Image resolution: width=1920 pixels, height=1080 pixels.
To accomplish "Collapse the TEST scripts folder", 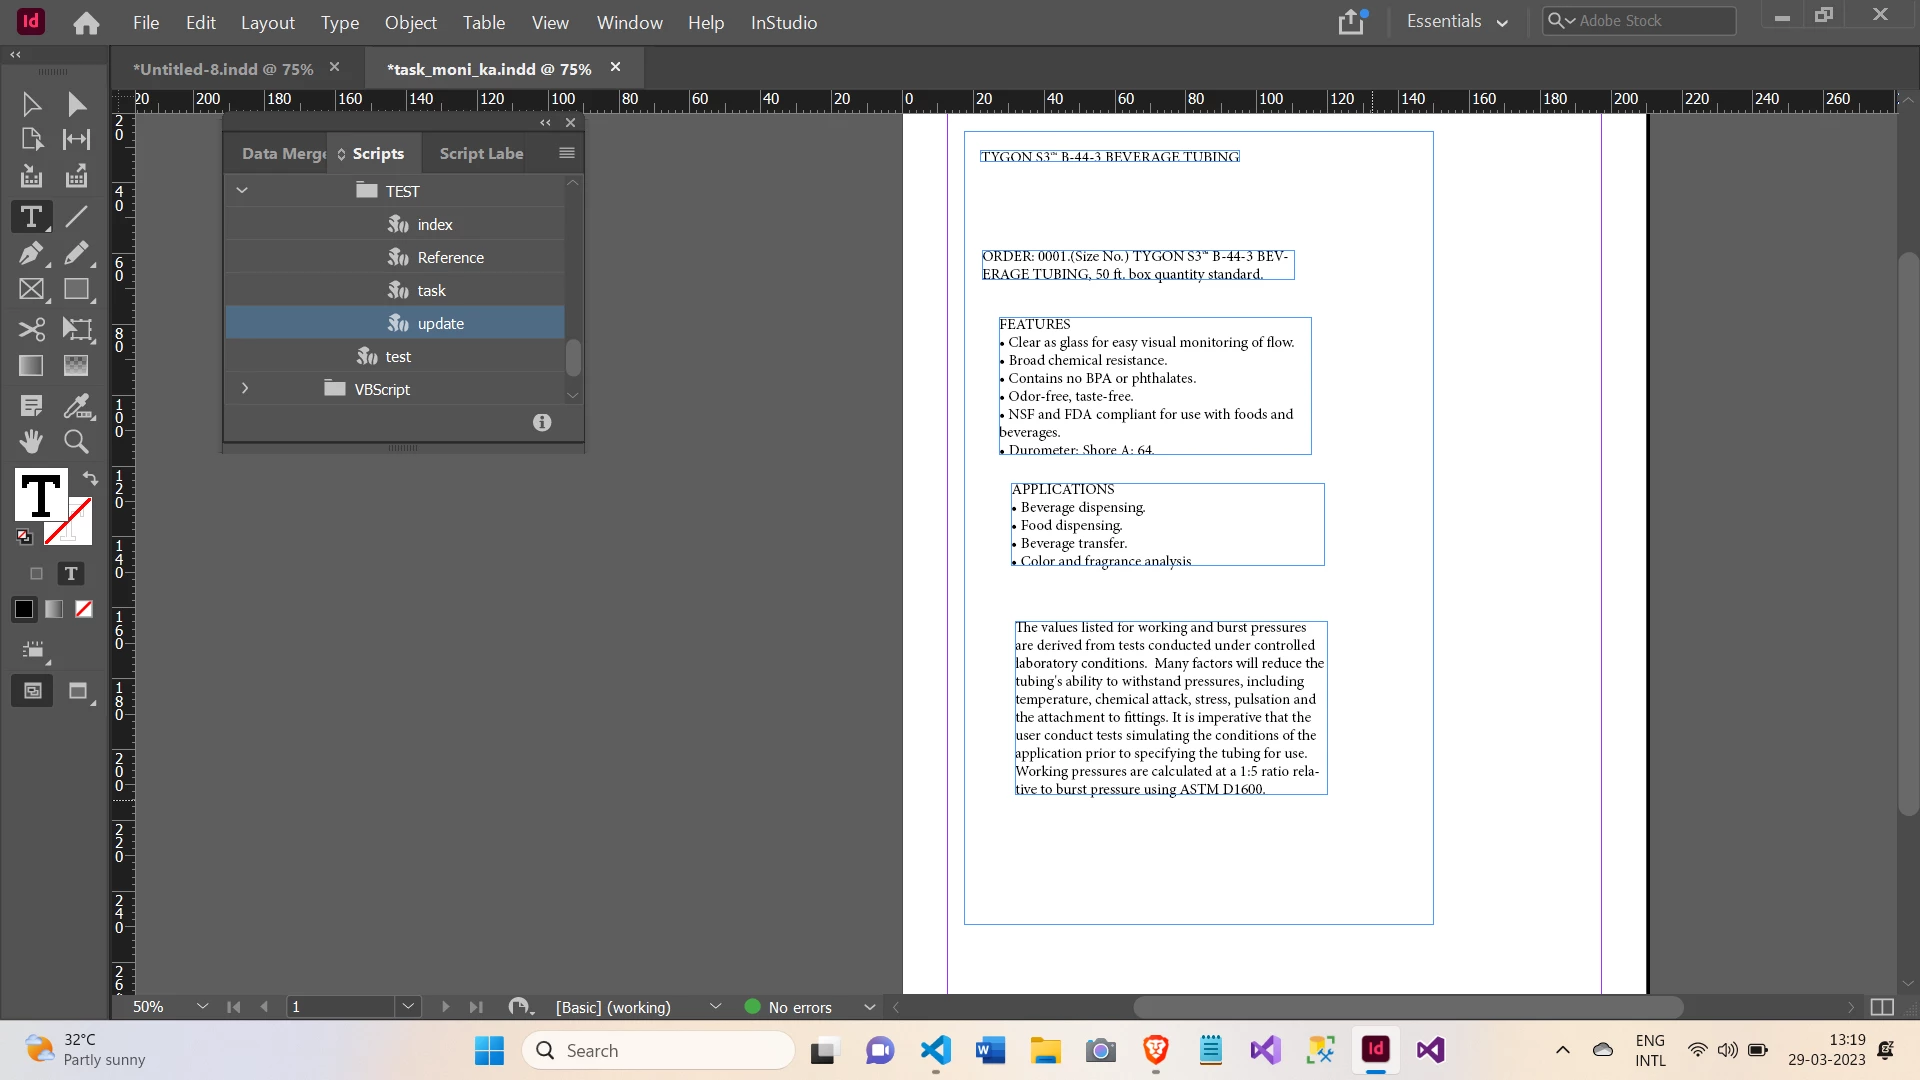I will pyautogui.click(x=242, y=190).
